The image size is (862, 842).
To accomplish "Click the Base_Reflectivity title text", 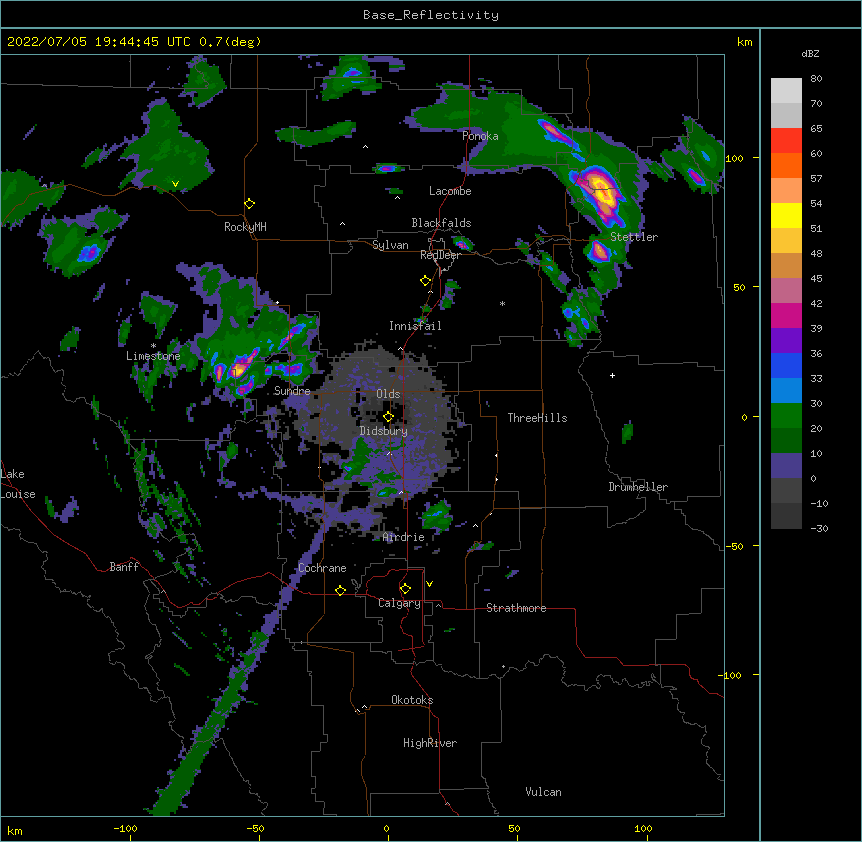I will point(431,15).
